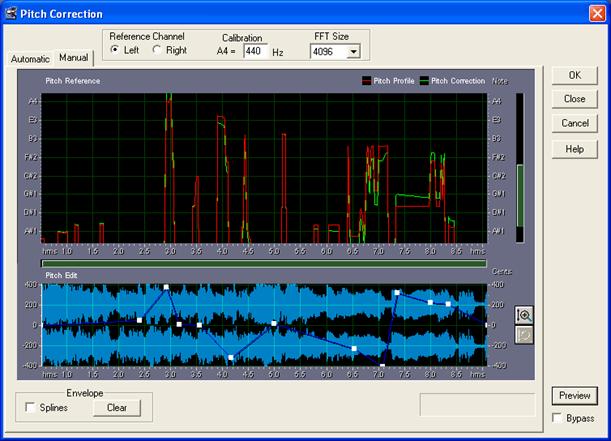Viewport: 611px width, 441px height.
Task: Click the Cancel button
Action: pos(574,123)
